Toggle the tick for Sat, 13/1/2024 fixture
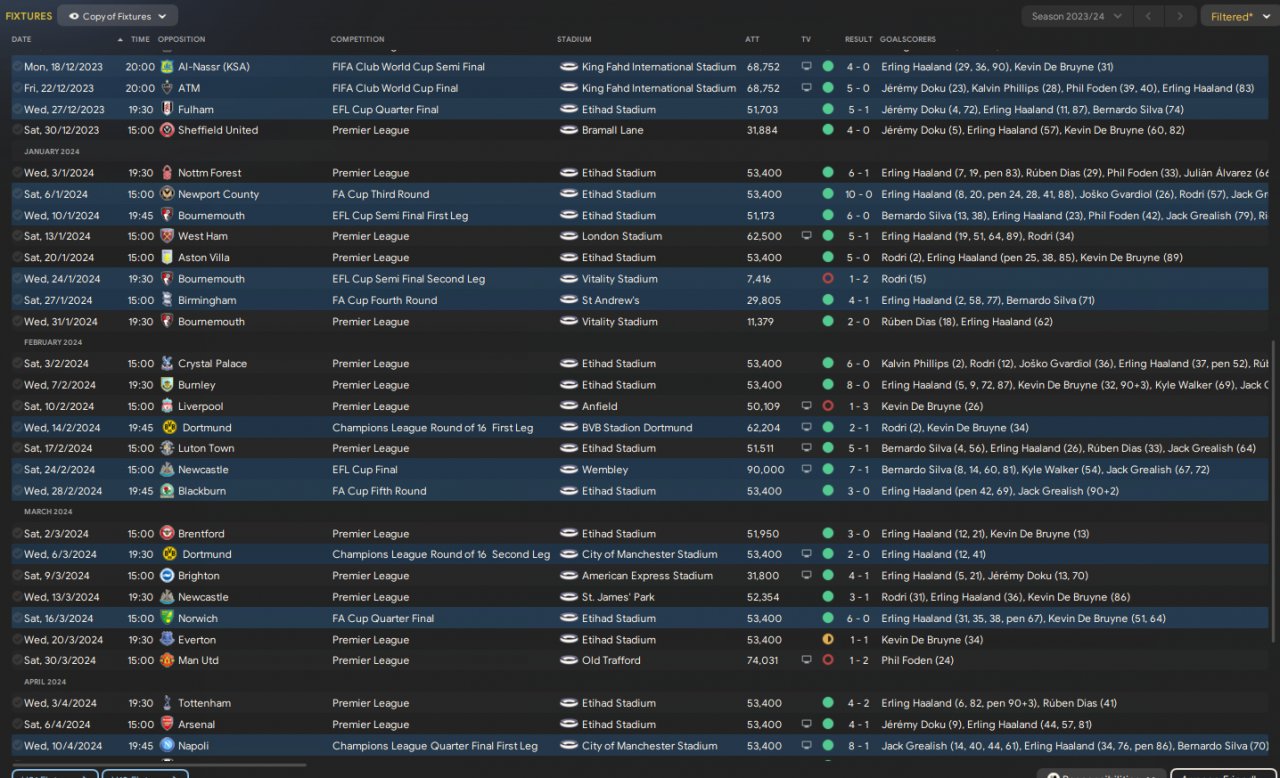The width and height of the screenshot is (1280, 778). pos(17,236)
